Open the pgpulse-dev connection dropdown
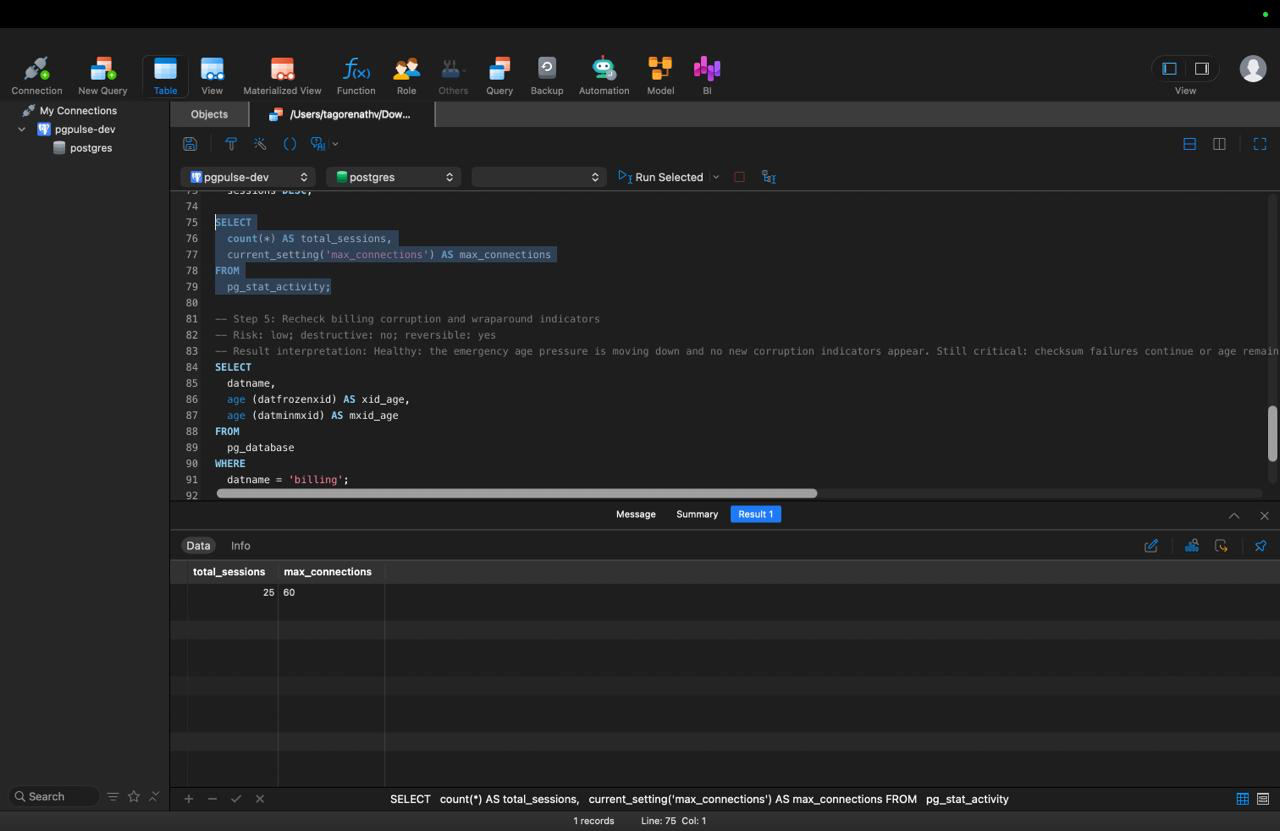The height and width of the screenshot is (831, 1280). click(249, 177)
